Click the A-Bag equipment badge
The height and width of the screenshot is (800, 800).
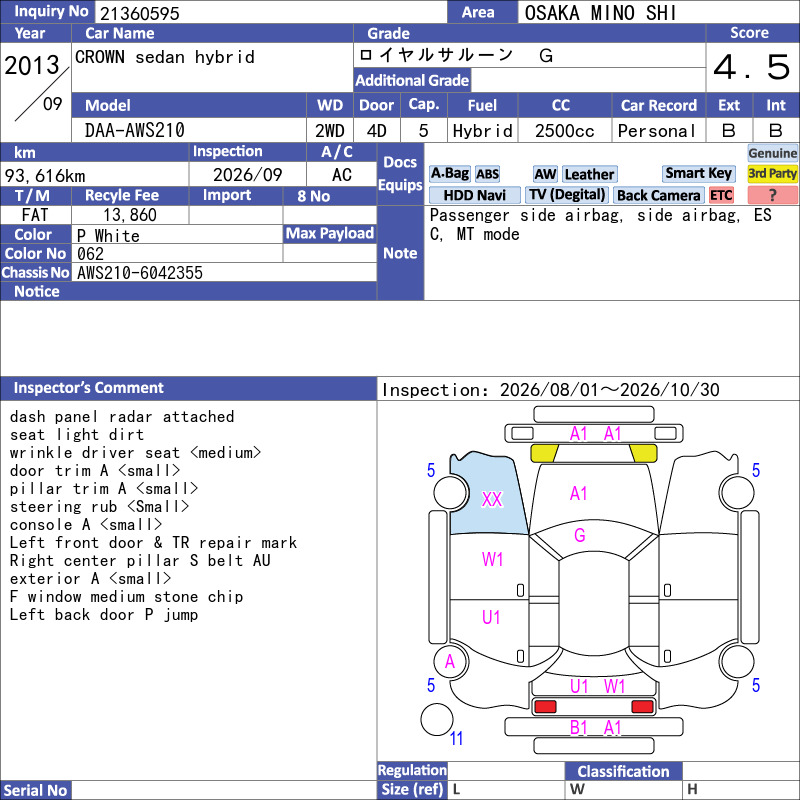[449, 174]
